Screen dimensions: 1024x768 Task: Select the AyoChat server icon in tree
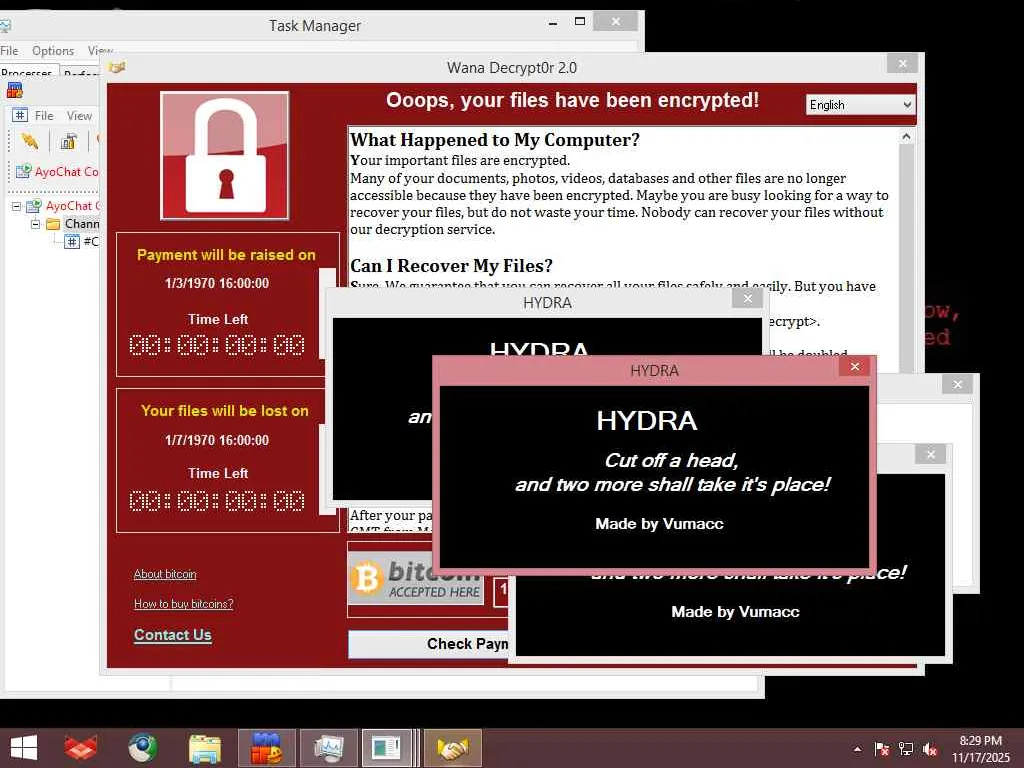coord(34,206)
